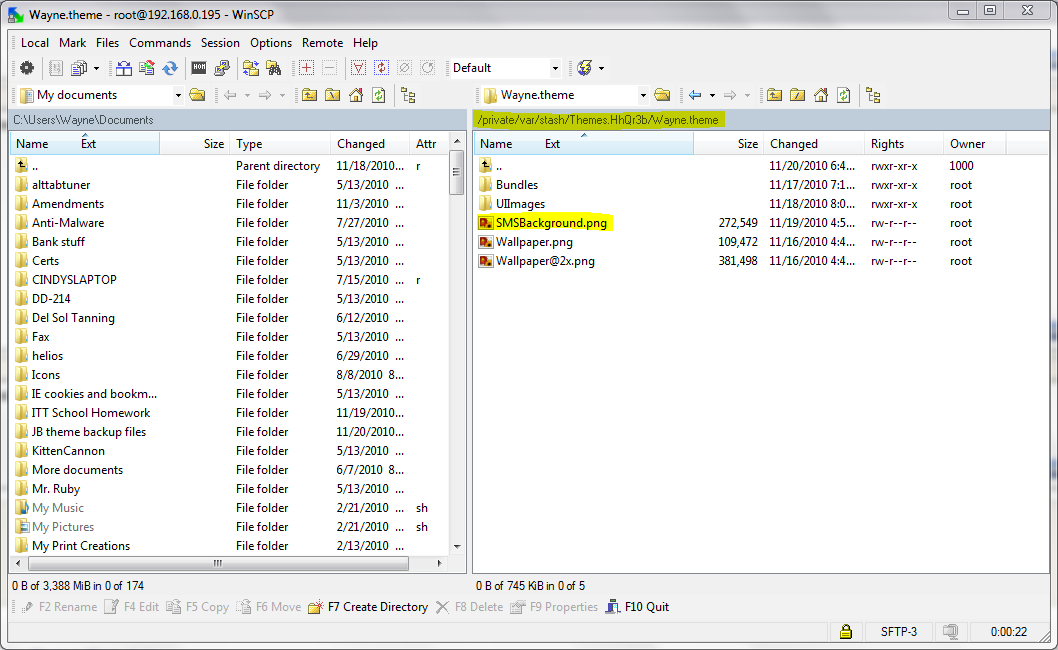This screenshot has width=1058, height=650.
Task: Click the remote path /private/var/stash/Themes.HhQr3b/Wayne.theme
Action: pyautogui.click(x=598, y=120)
